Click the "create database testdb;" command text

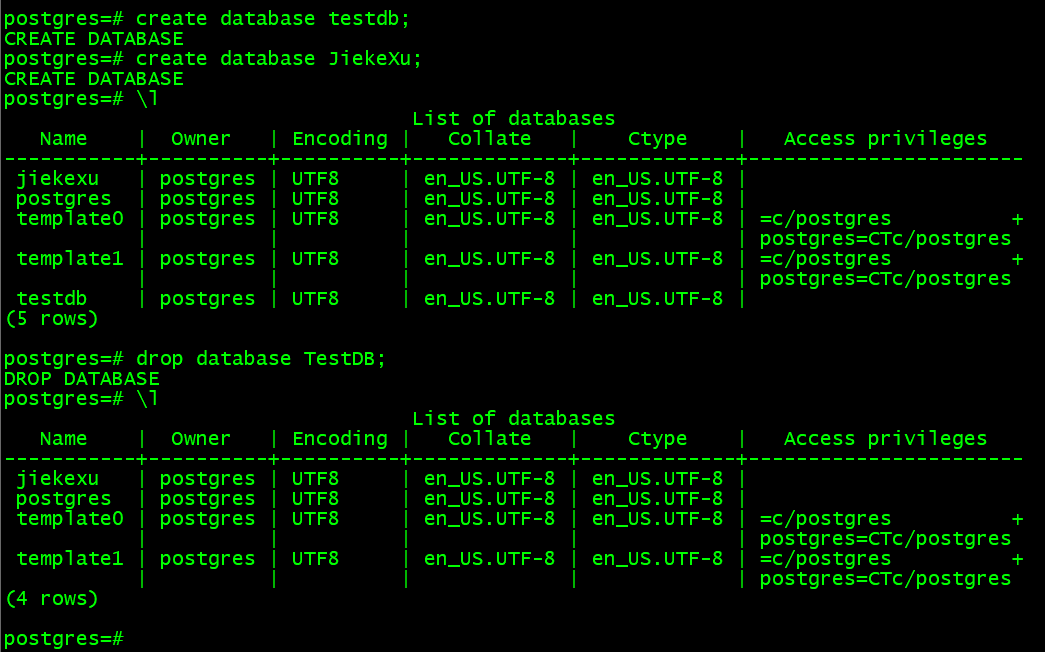click(273, 19)
